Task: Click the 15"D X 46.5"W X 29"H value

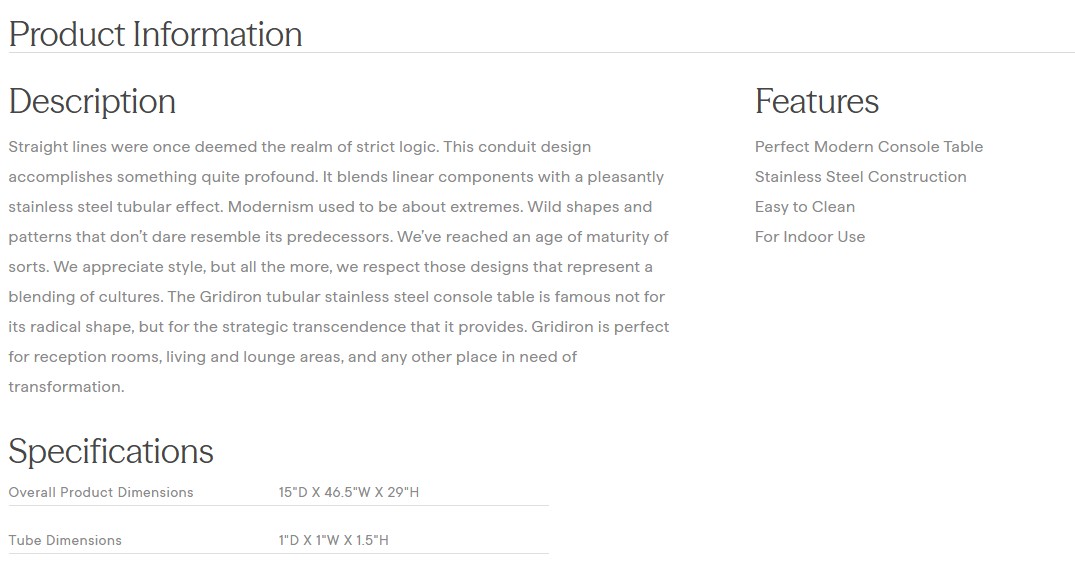Action: pyautogui.click(x=348, y=492)
